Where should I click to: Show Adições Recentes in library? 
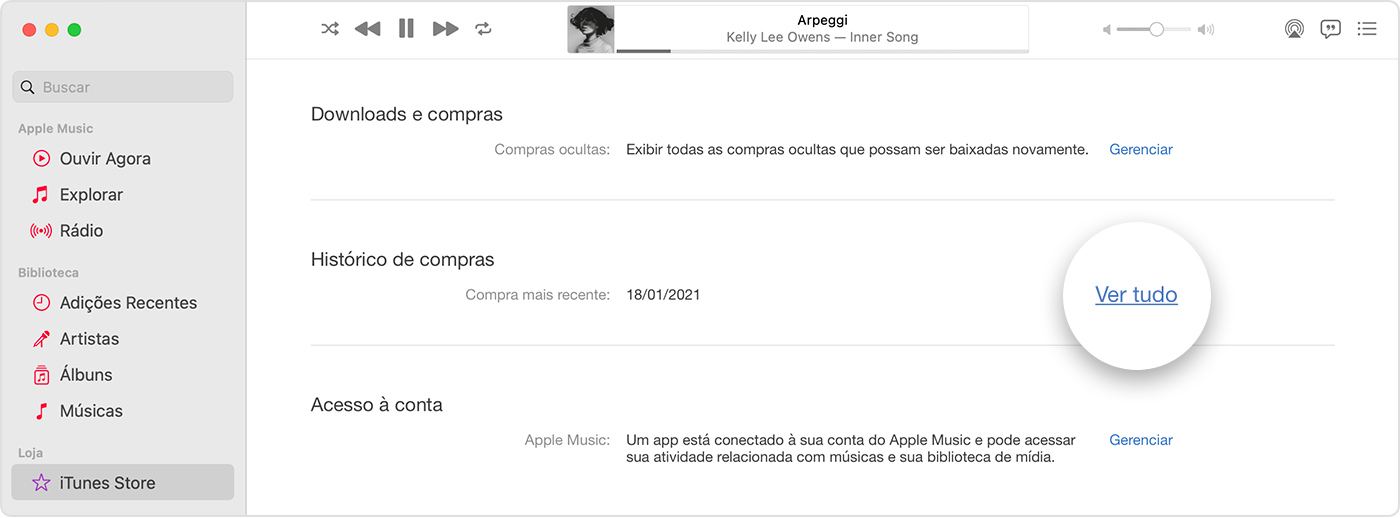[x=128, y=302]
